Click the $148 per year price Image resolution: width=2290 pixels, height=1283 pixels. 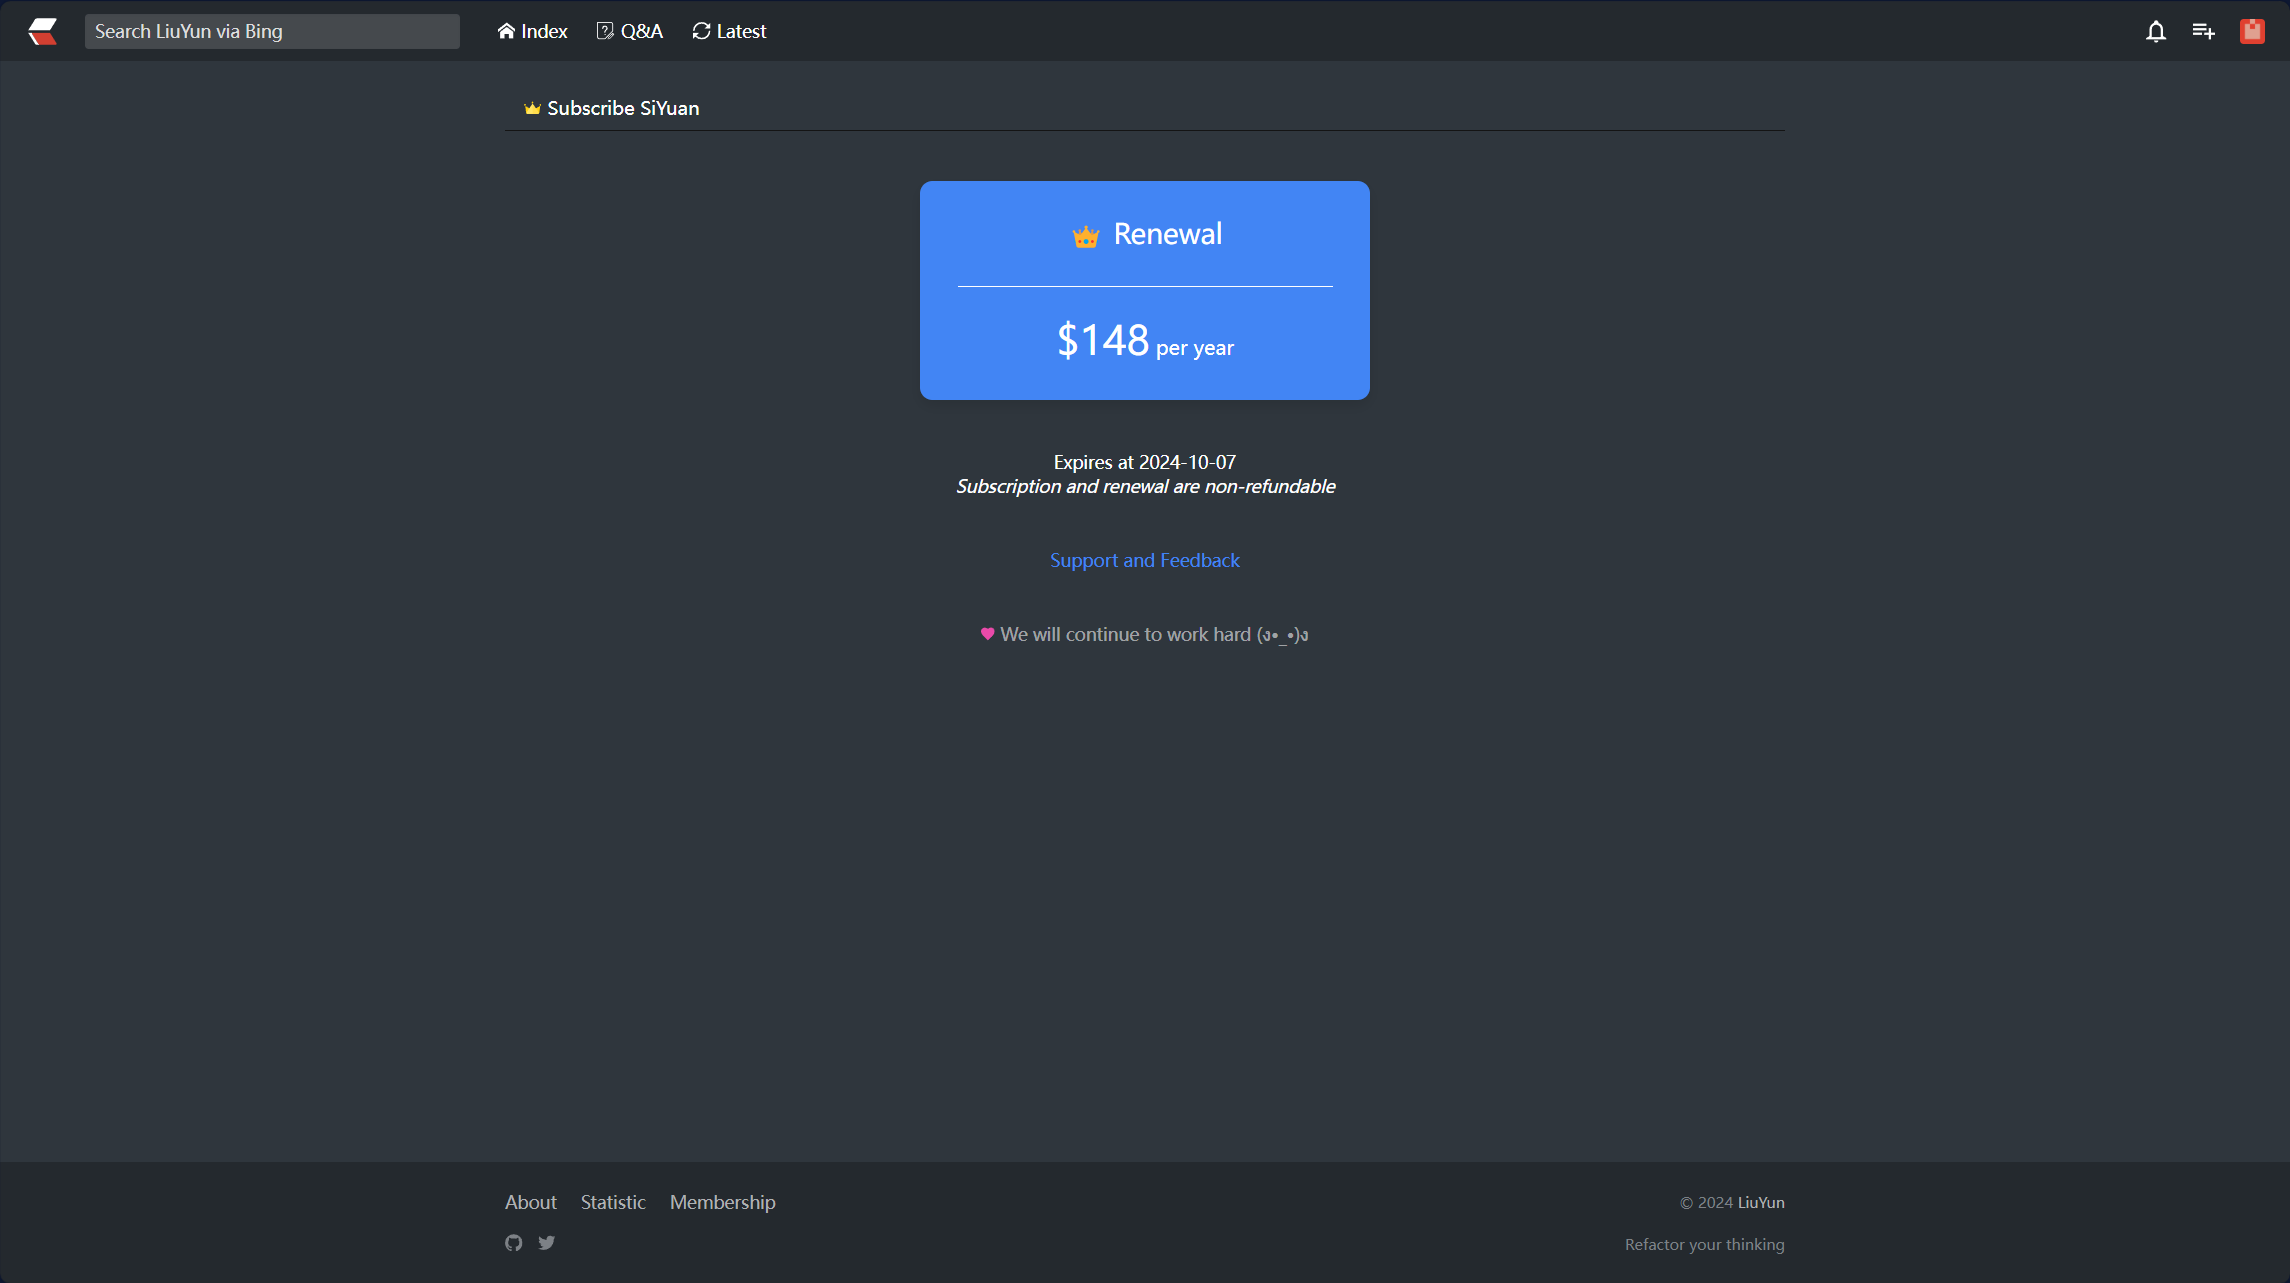pyautogui.click(x=1144, y=341)
